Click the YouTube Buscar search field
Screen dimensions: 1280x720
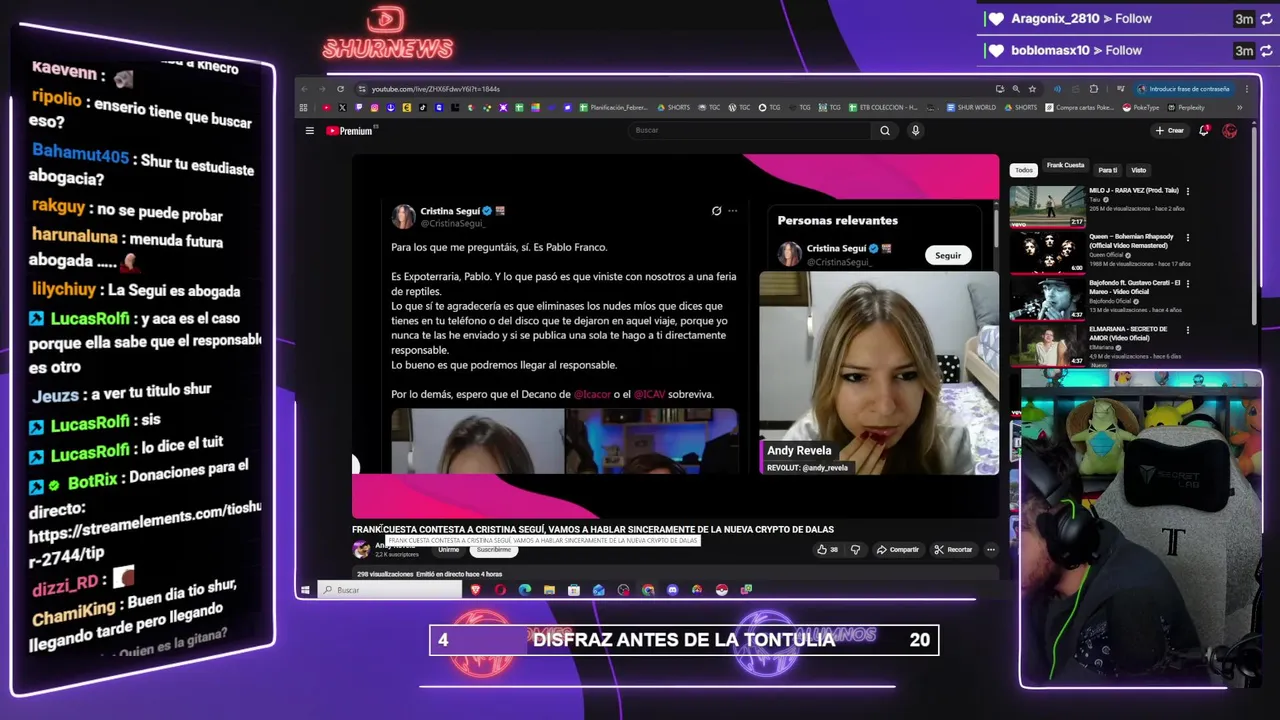point(750,130)
